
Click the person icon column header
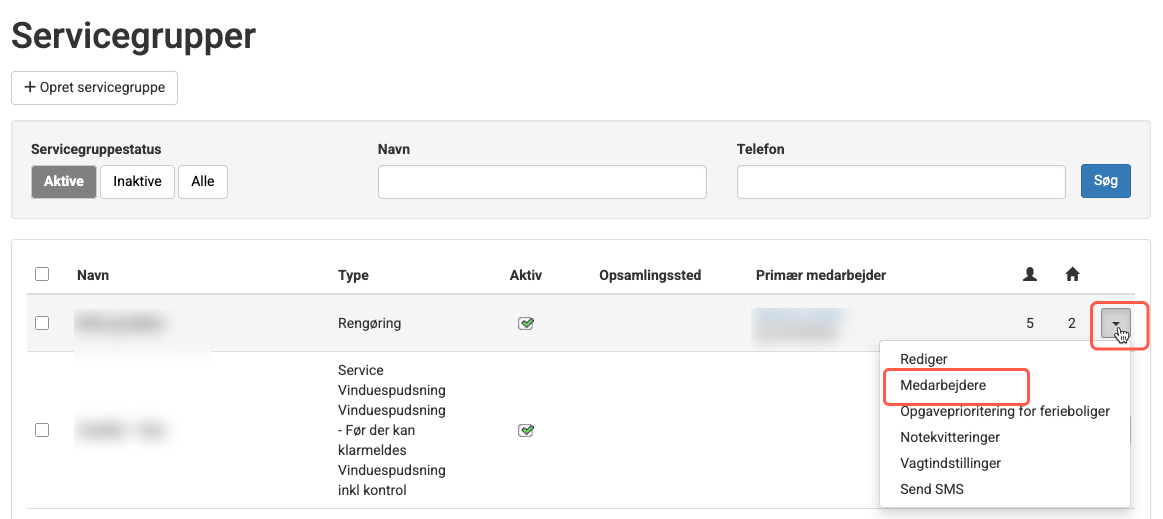(x=1029, y=274)
